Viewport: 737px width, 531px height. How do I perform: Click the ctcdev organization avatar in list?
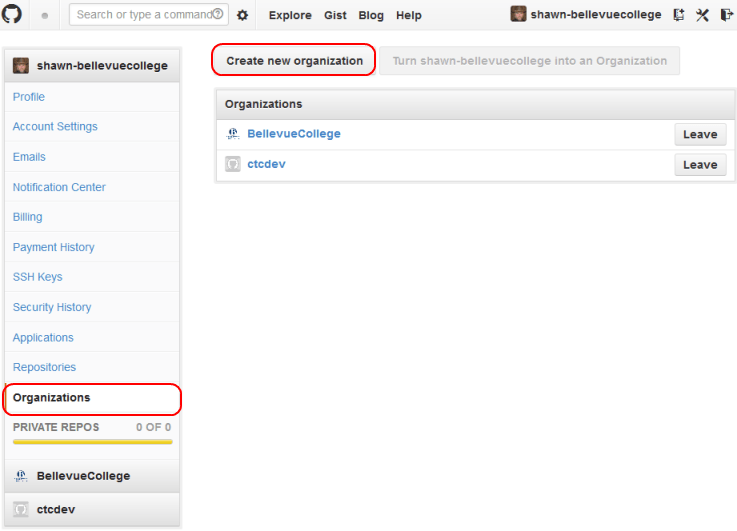pyautogui.click(x=232, y=164)
